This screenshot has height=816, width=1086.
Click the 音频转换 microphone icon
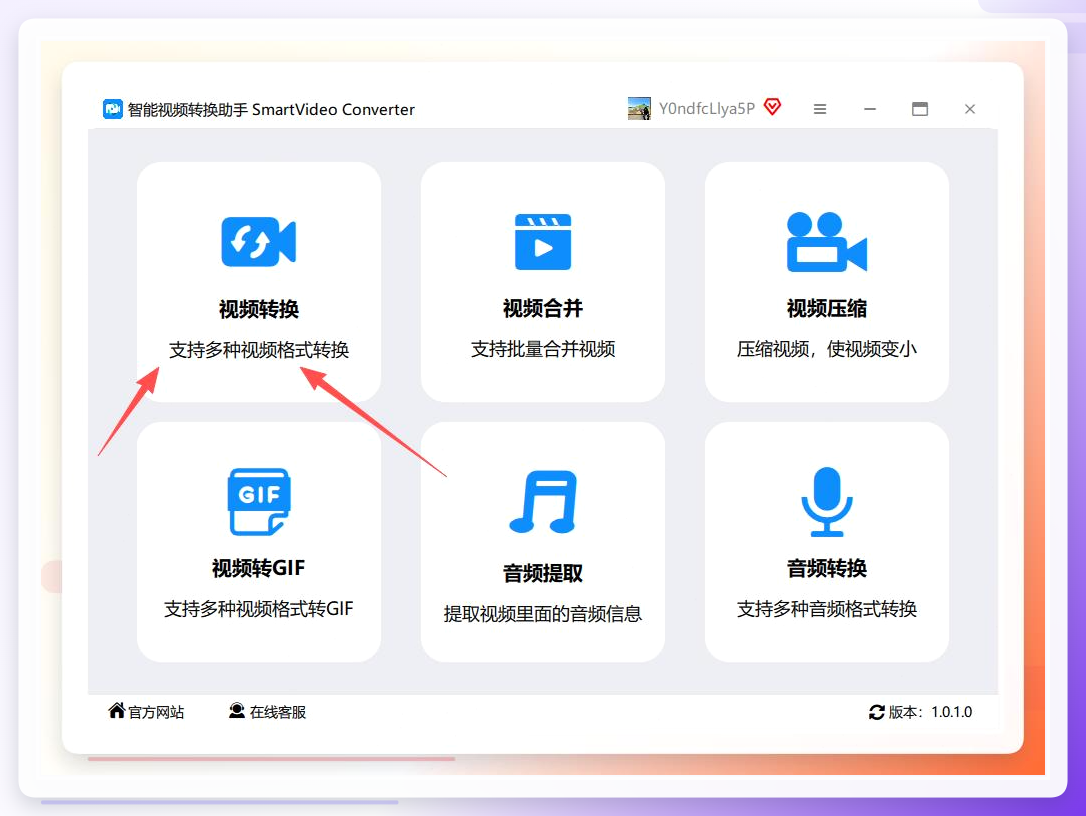click(x=827, y=502)
